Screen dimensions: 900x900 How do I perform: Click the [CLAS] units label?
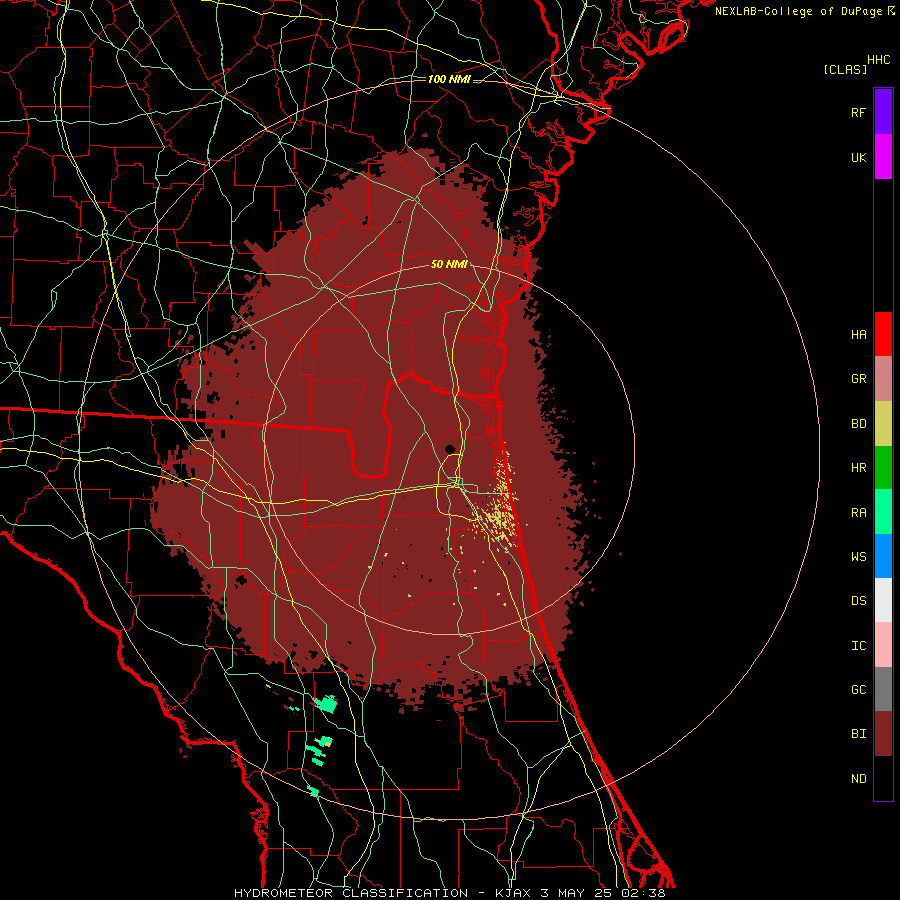pos(845,69)
